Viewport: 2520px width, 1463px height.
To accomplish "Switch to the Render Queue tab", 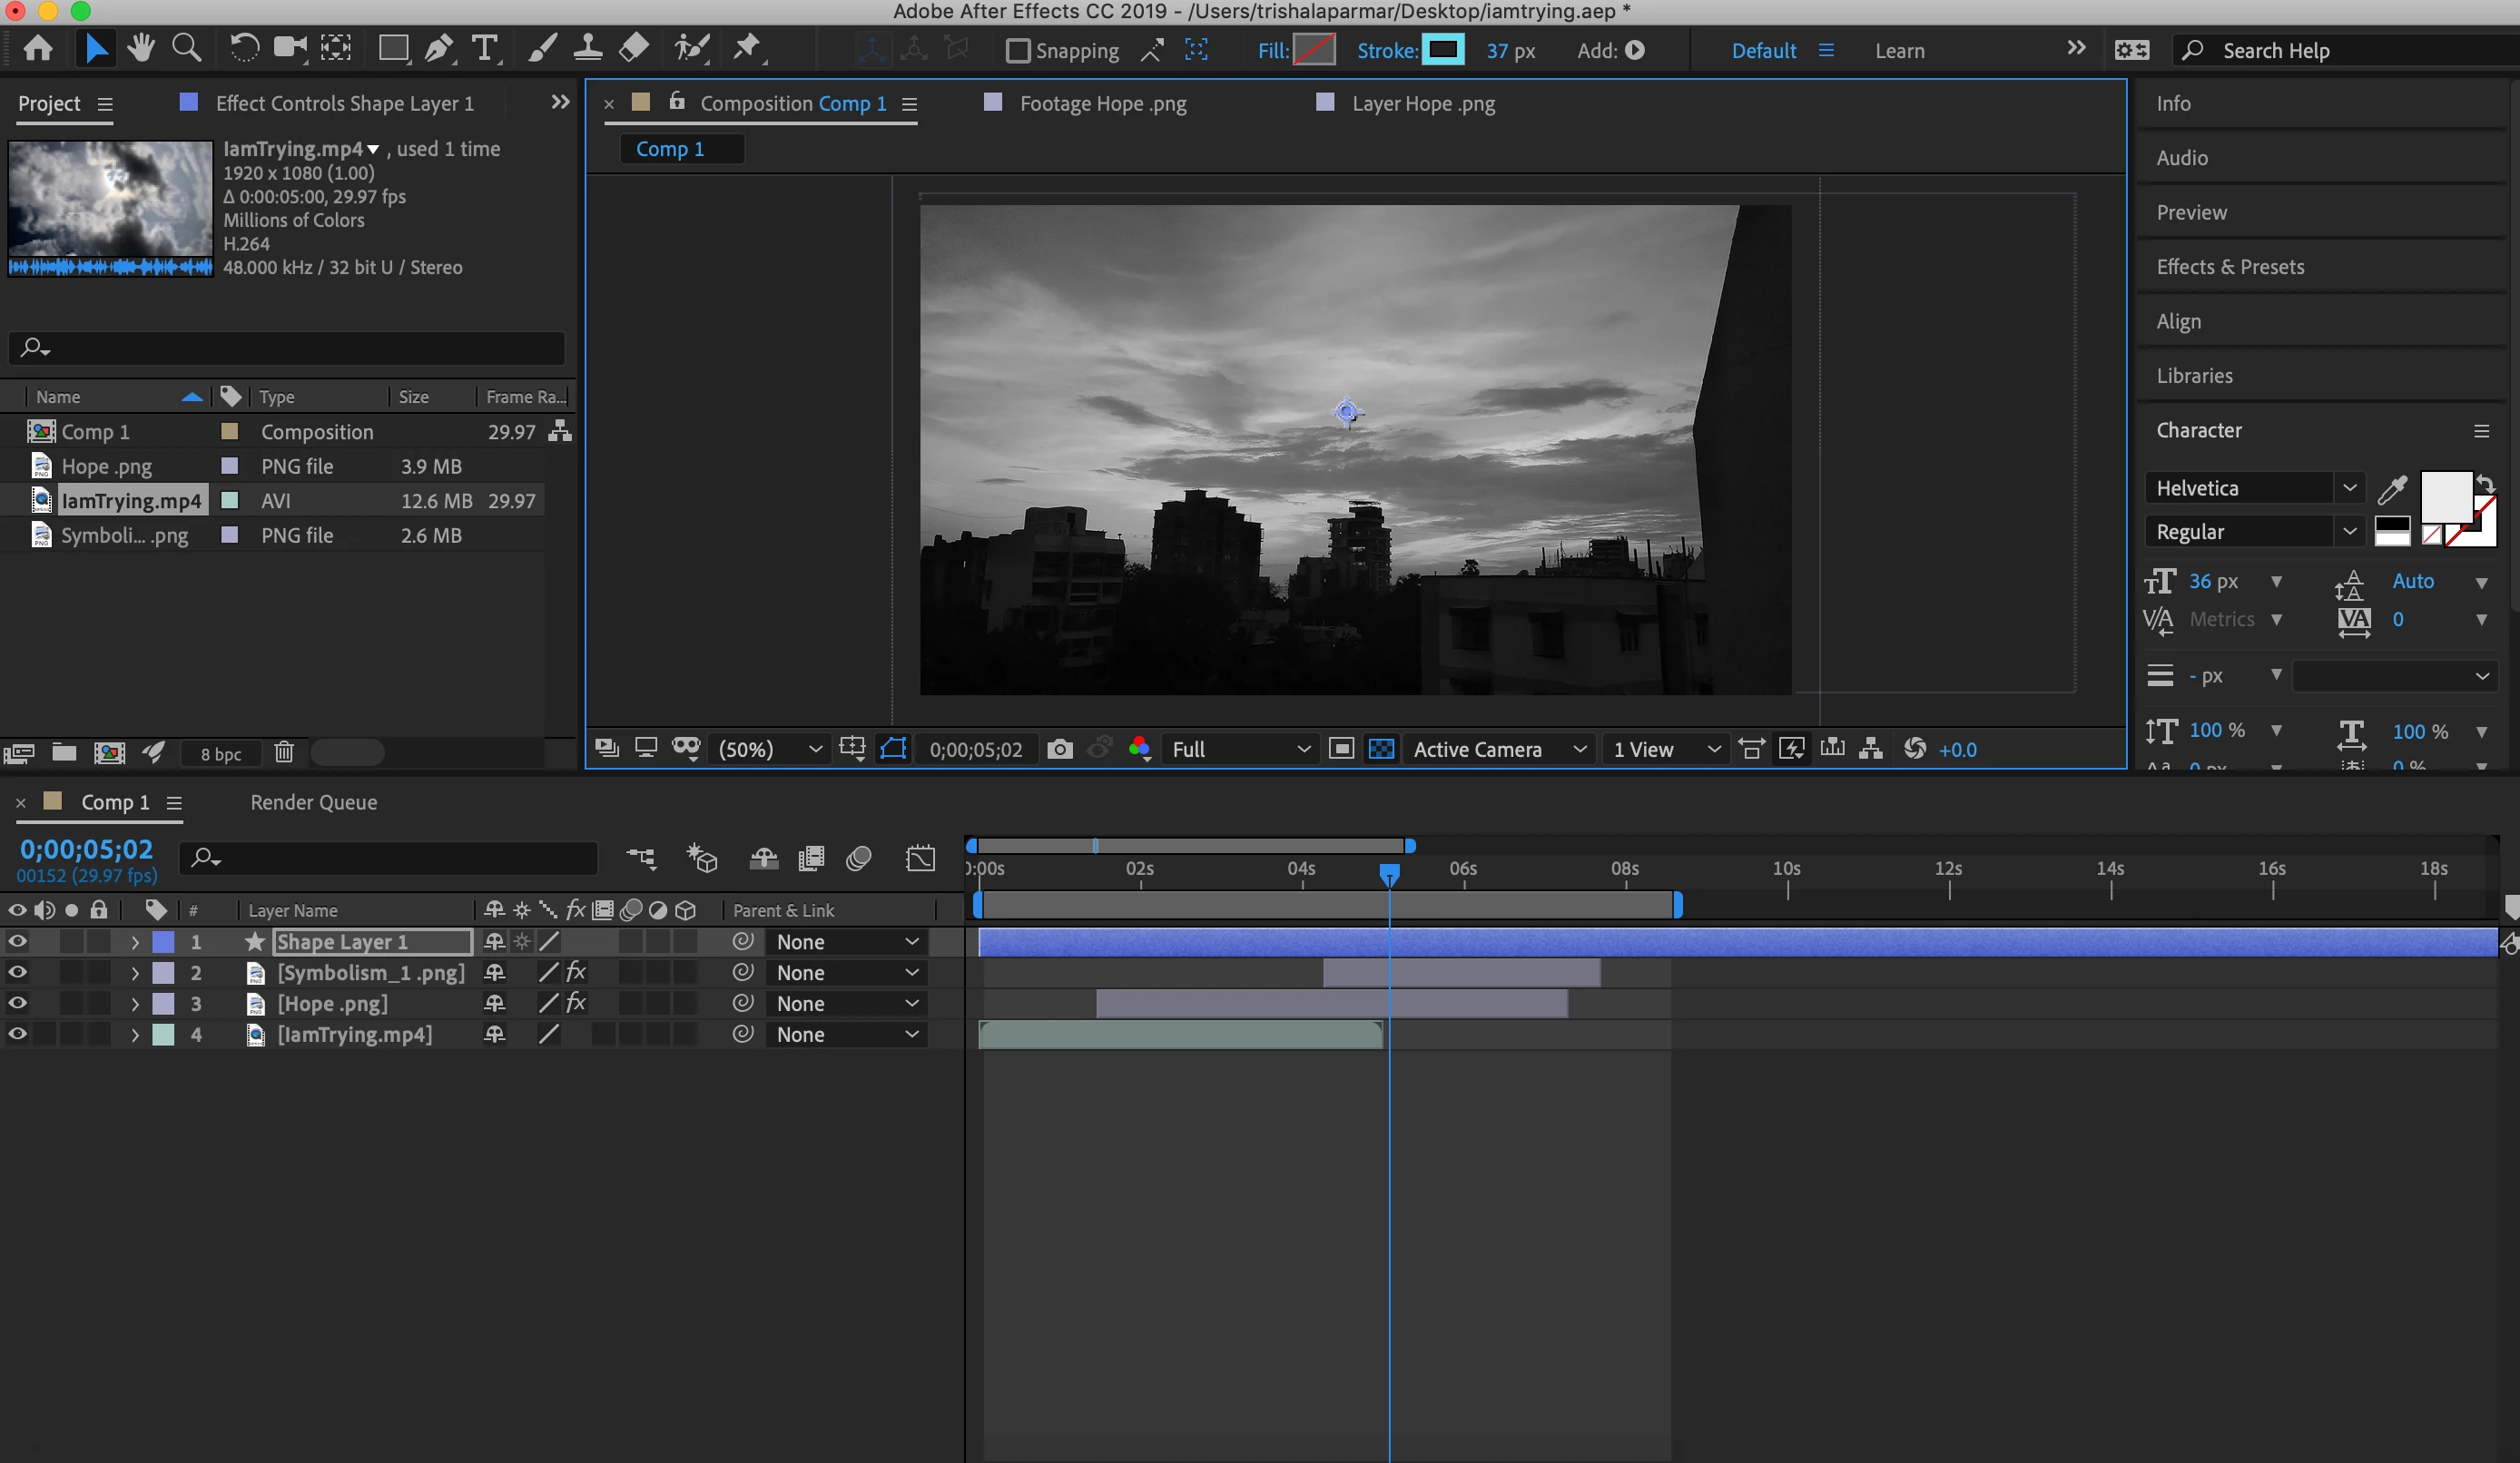I will 313,802.
